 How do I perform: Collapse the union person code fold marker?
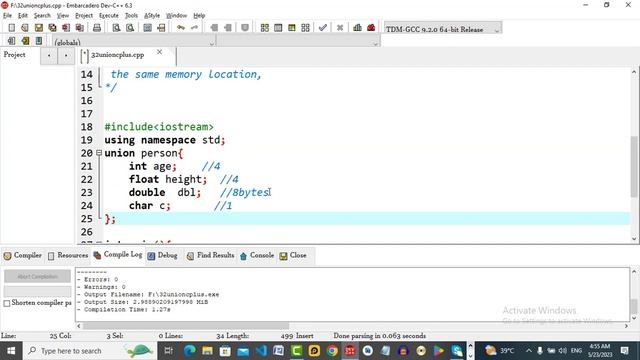click(x=99, y=153)
